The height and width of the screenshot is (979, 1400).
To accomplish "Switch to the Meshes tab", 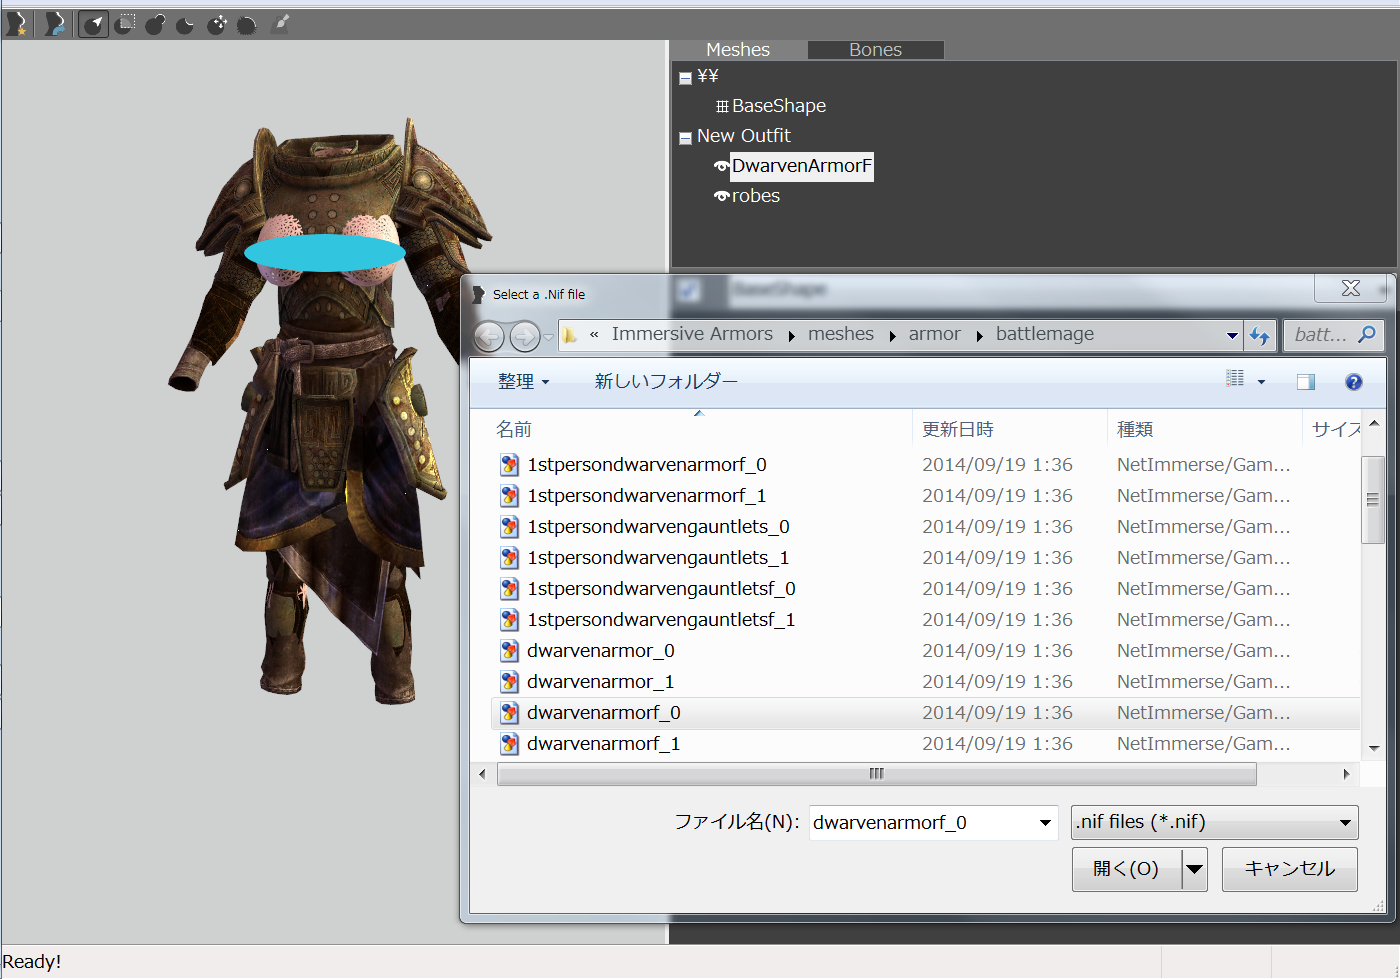I will (x=738, y=50).
